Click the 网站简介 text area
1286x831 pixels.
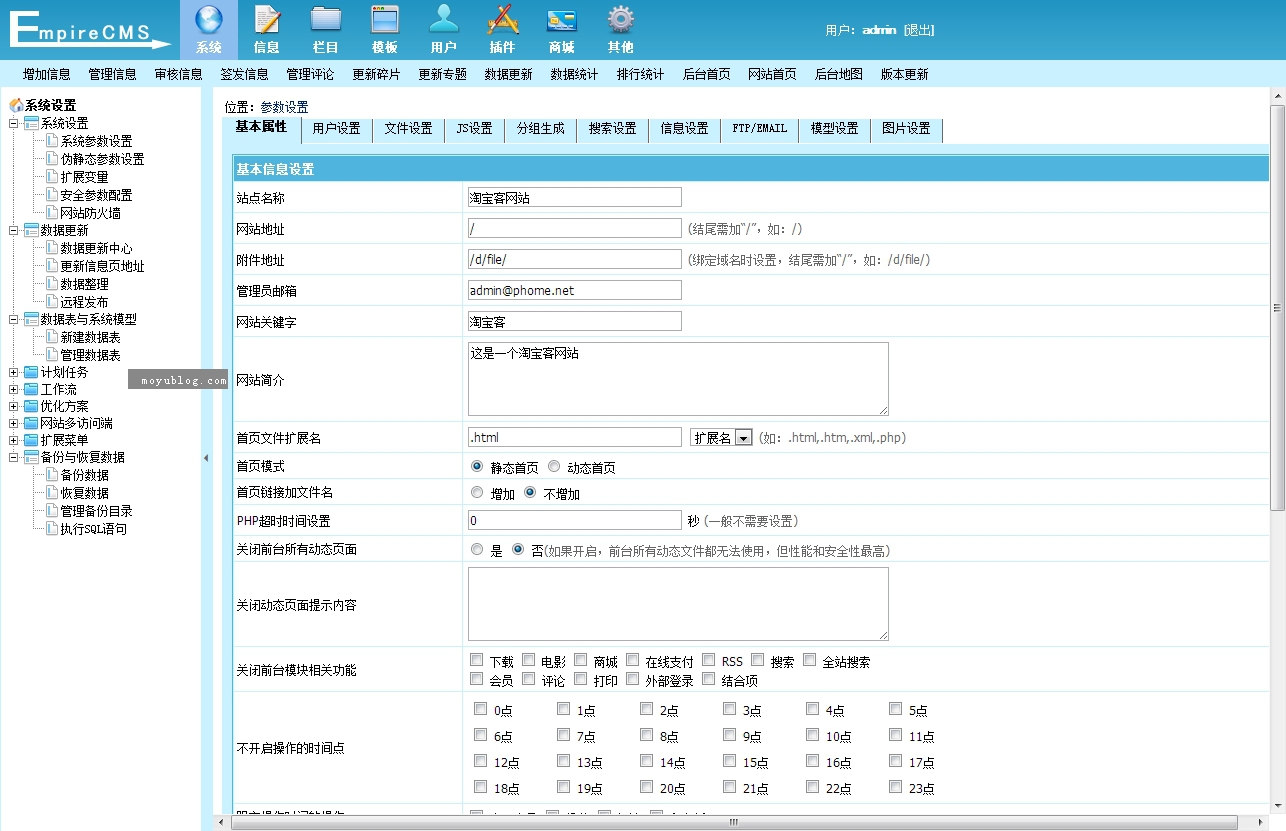(678, 379)
